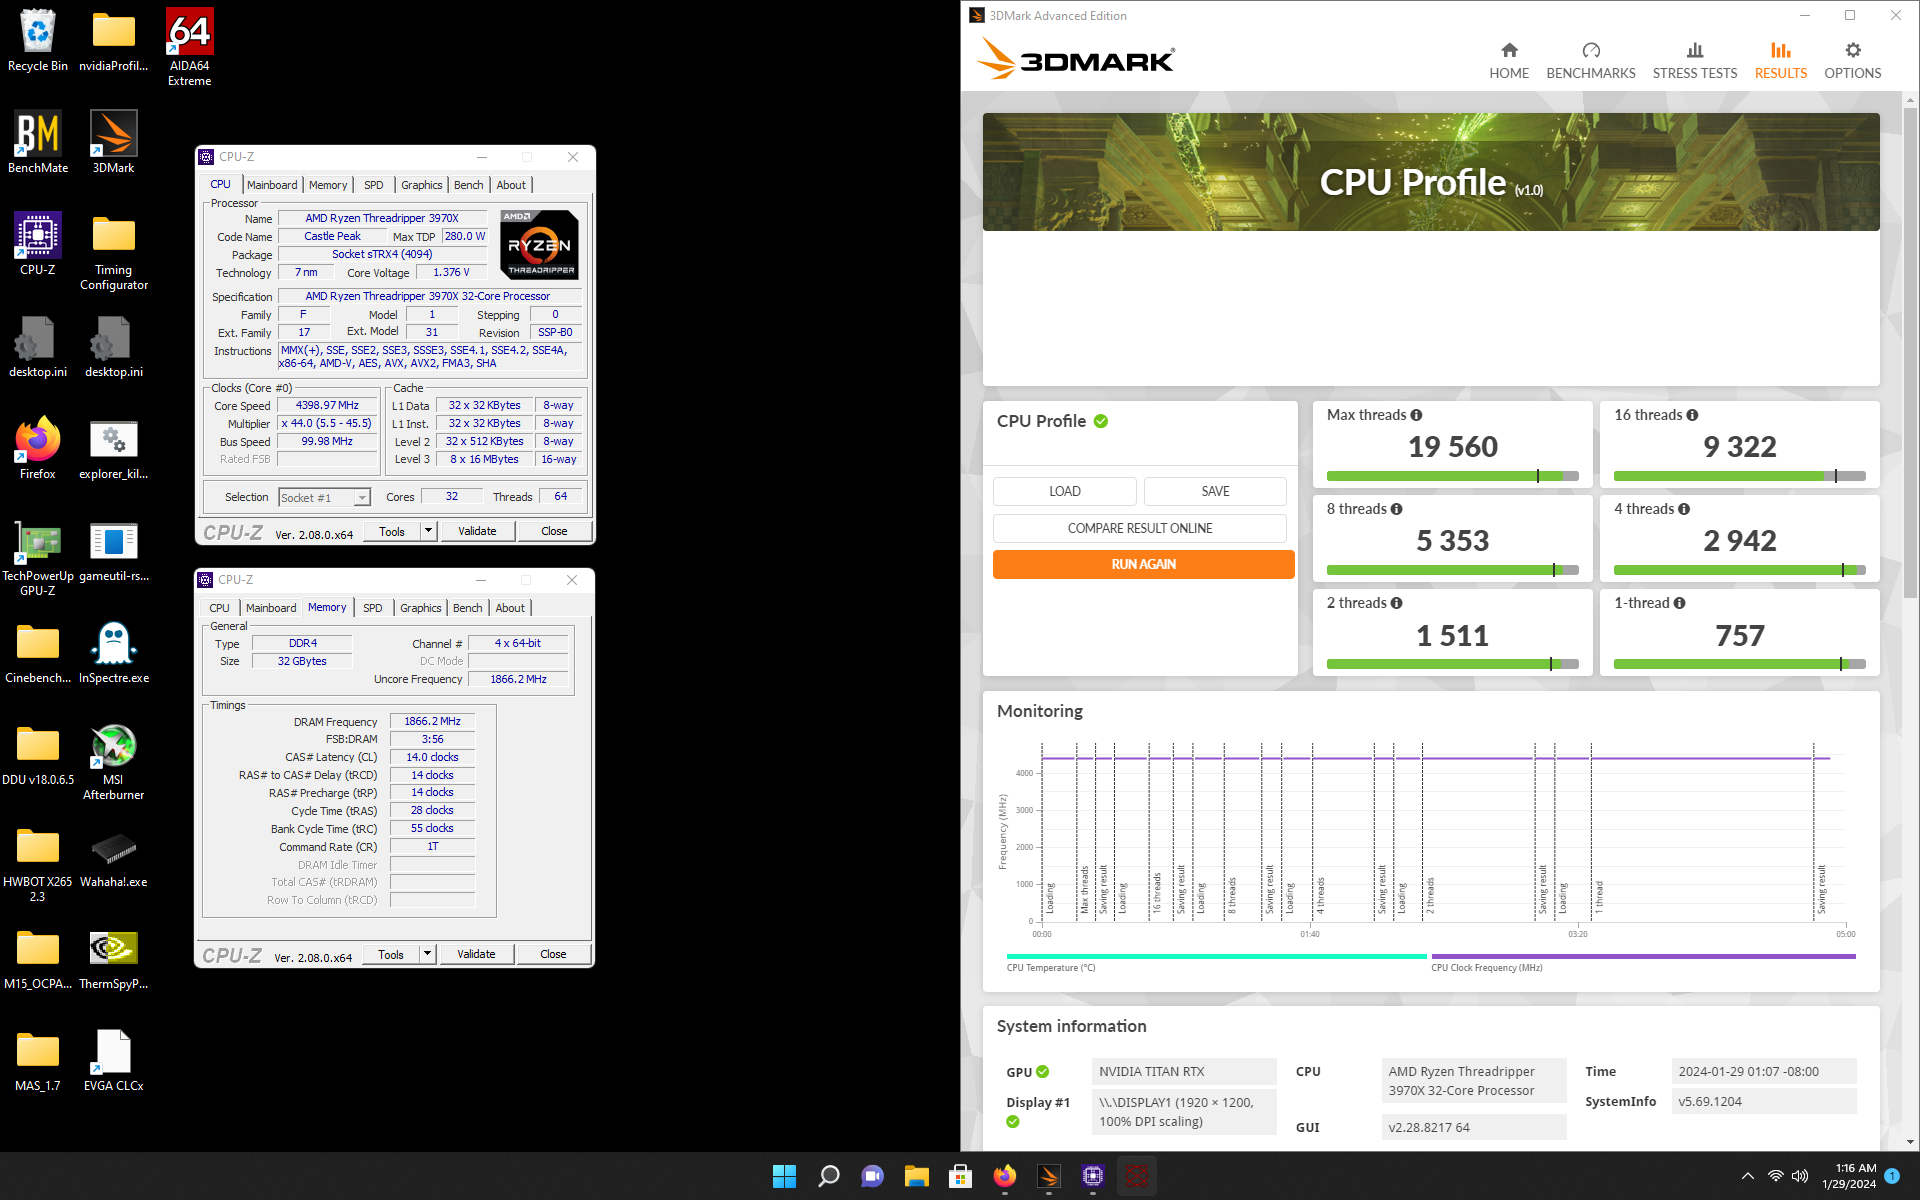
Task: Select the Firefox desktop shortcut
Action: 38,449
